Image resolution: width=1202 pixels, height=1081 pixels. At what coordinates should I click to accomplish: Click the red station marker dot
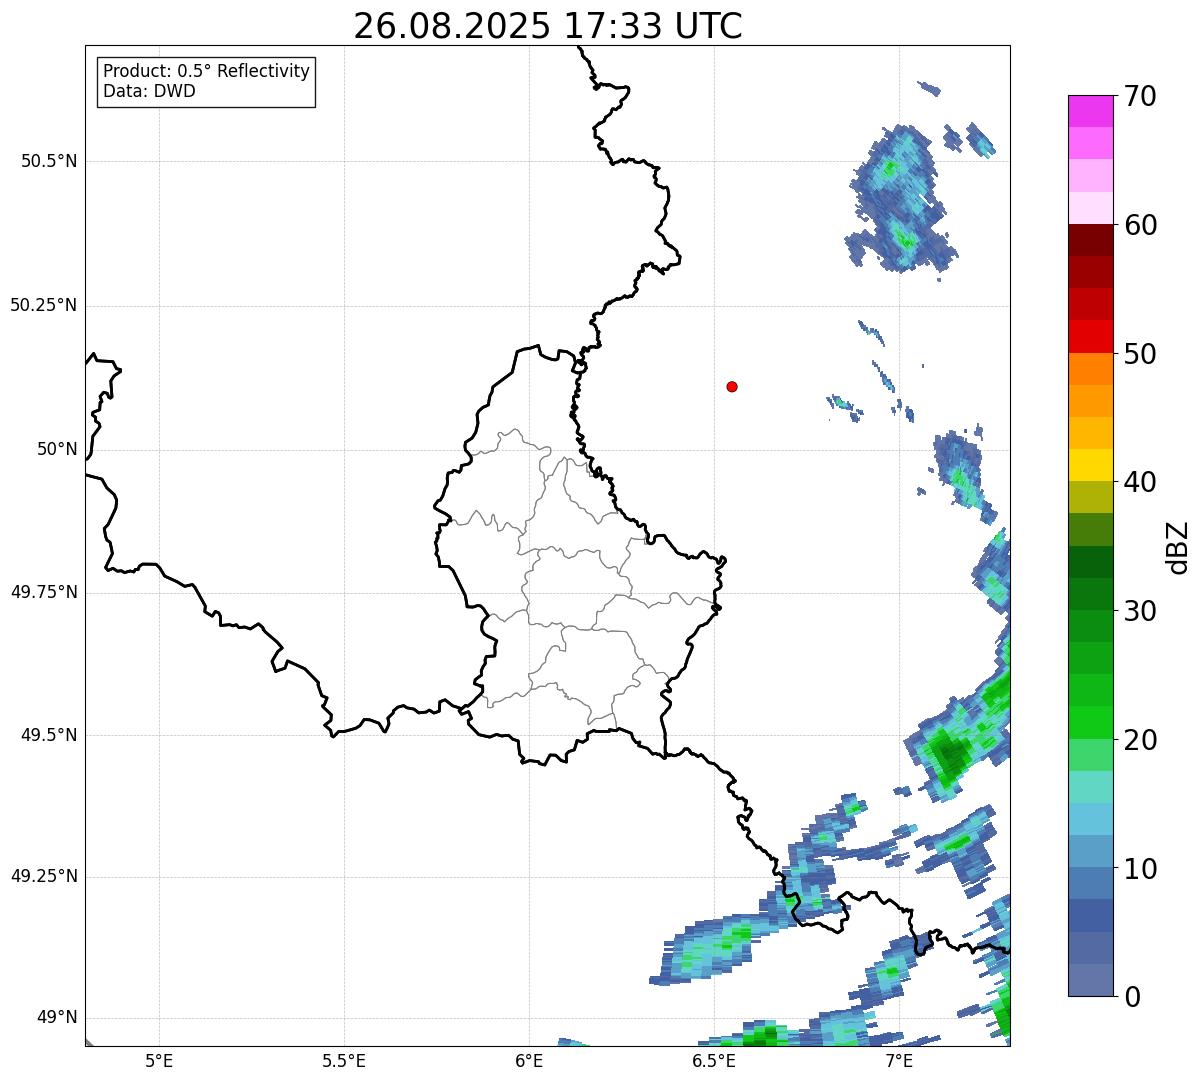click(x=732, y=386)
